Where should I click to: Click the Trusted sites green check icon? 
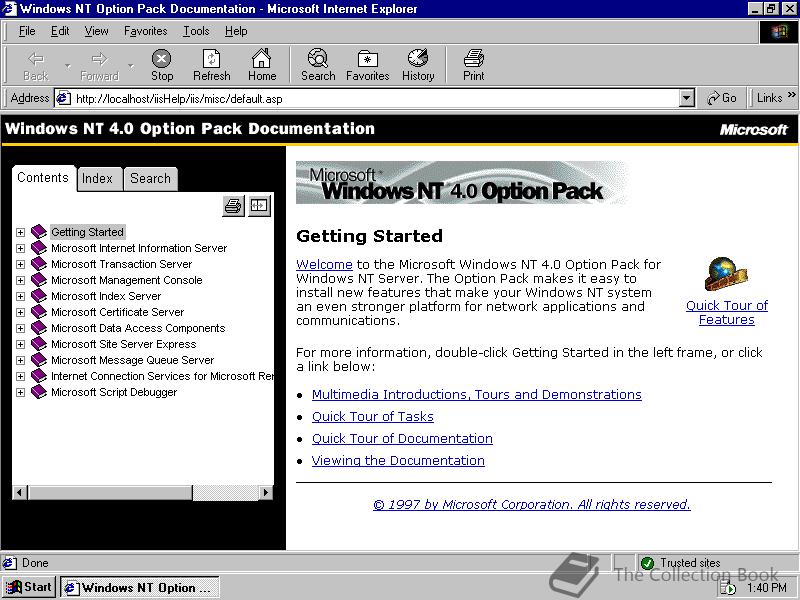647,563
